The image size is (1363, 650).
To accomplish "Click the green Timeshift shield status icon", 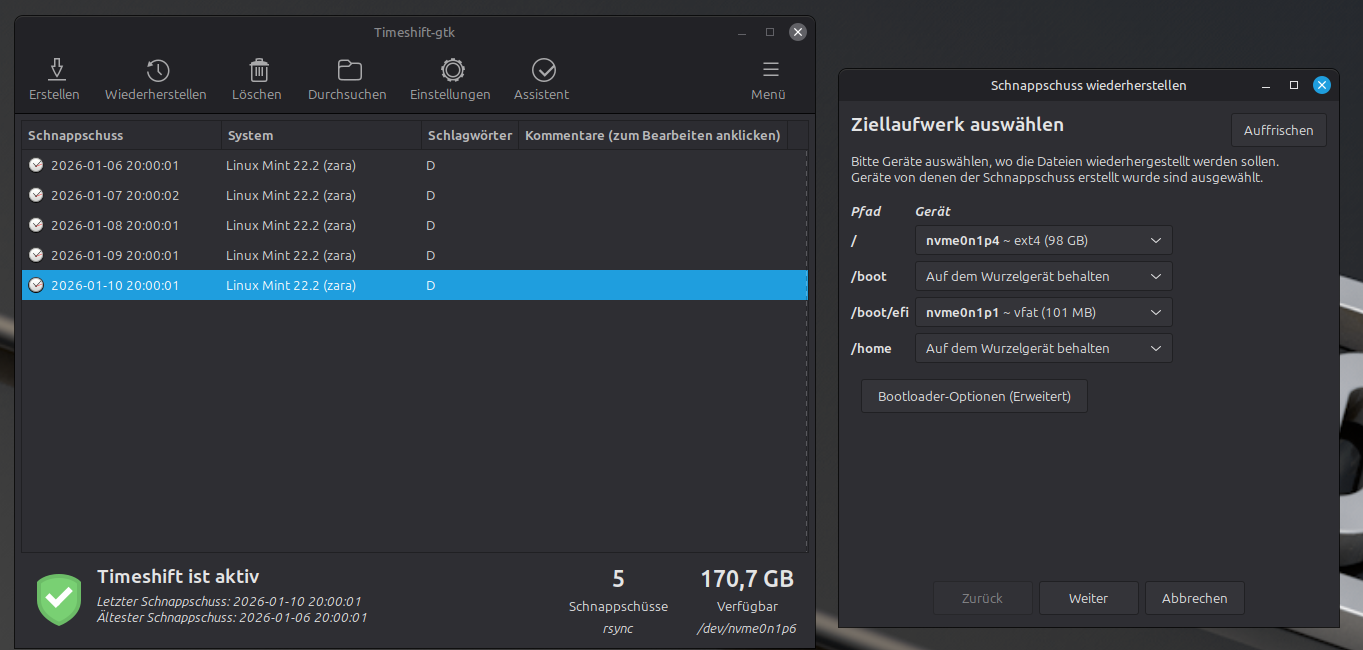I will (x=59, y=599).
